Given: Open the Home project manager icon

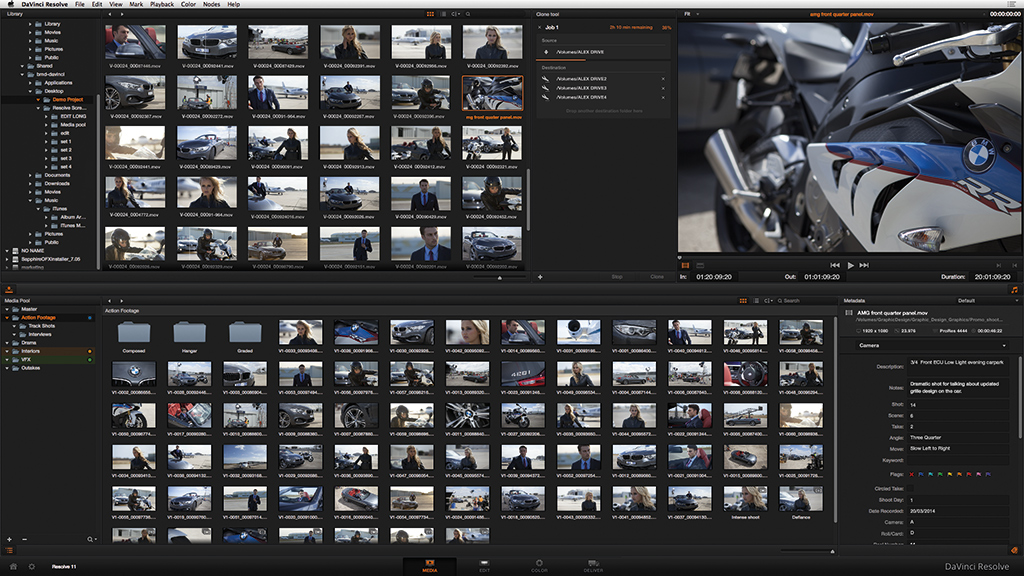Looking at the screenshot, I should tap(13, 566).
